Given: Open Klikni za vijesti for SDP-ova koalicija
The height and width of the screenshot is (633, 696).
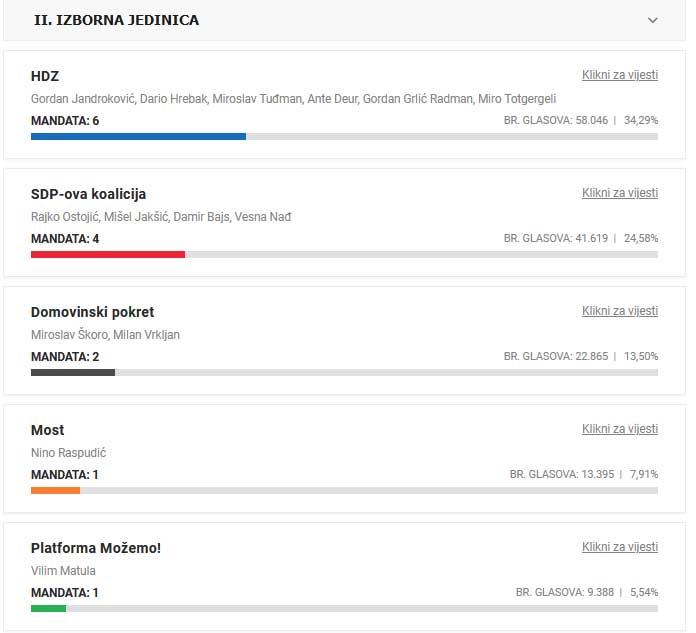Looking at the screenshot, I should coord(620,193).
